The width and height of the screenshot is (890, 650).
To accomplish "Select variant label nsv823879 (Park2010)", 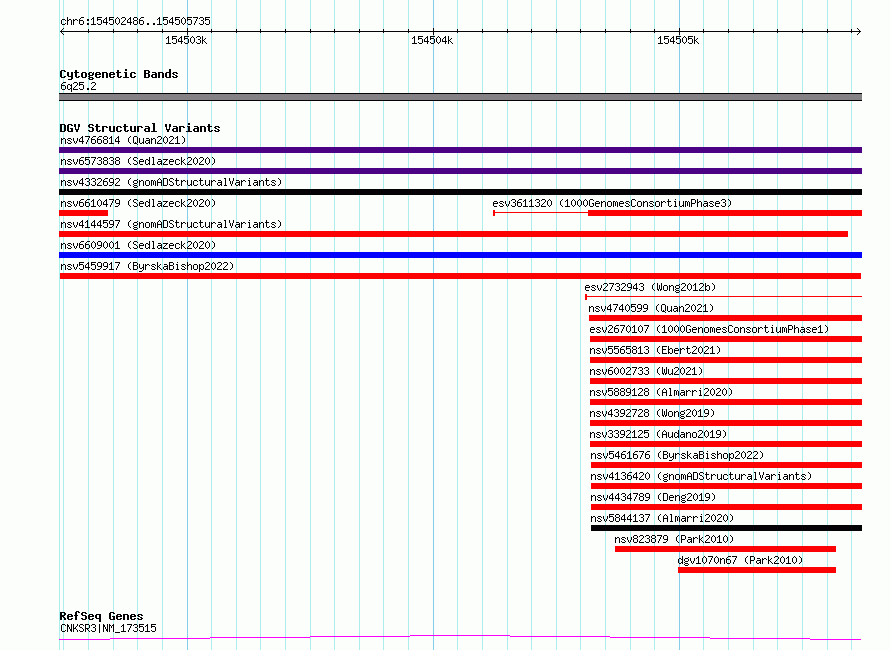I will 674,539.
